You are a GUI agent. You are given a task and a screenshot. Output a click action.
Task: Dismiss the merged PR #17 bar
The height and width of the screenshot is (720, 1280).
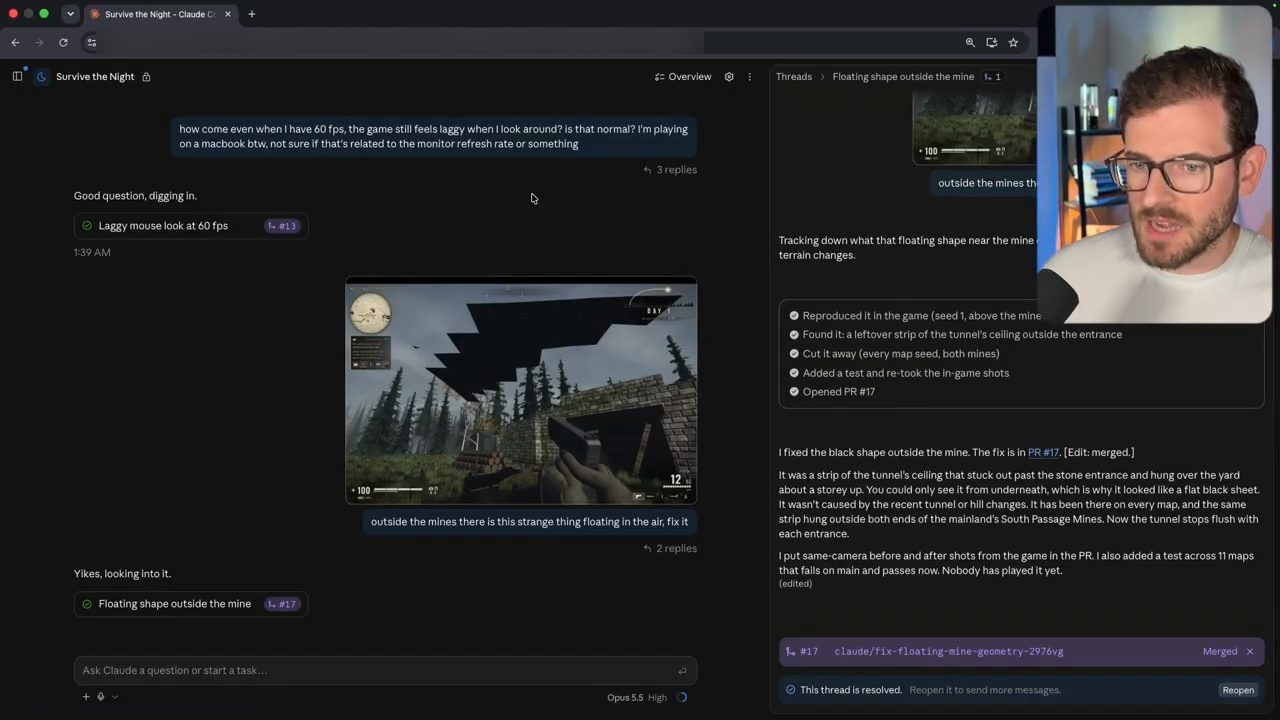pos(1249,652)
